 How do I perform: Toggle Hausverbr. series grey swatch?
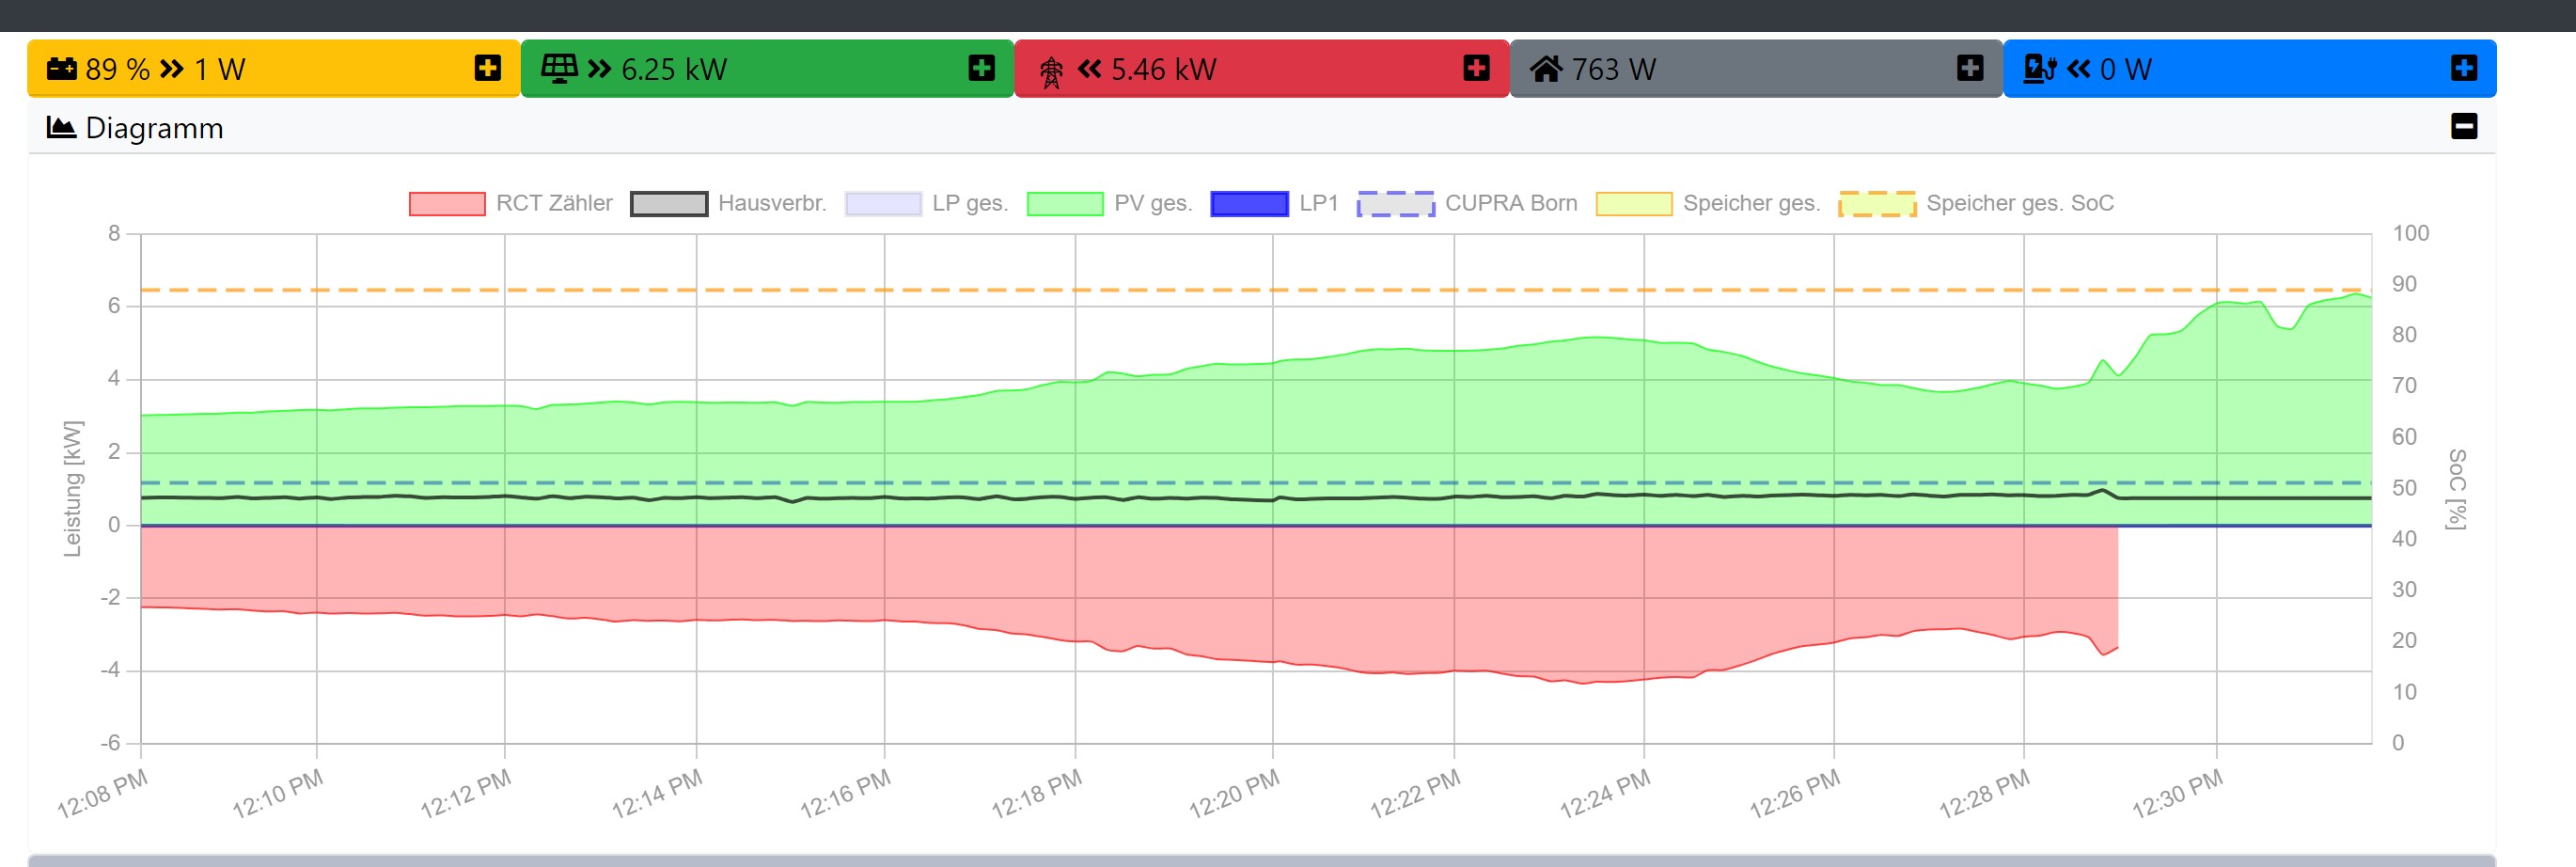[x=669, y=204]
